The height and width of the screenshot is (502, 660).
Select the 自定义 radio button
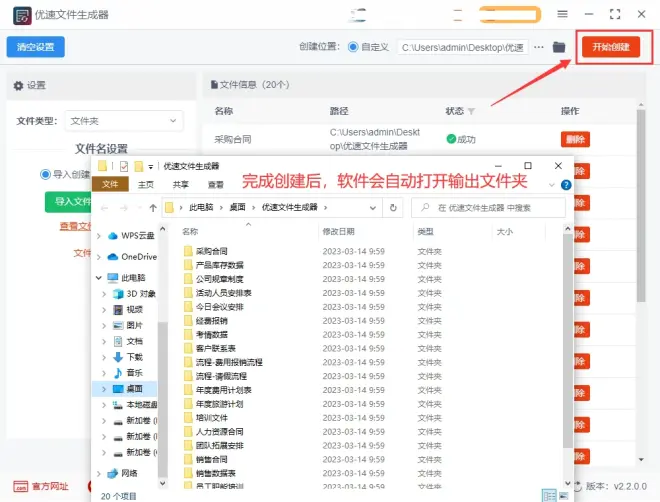353,47
